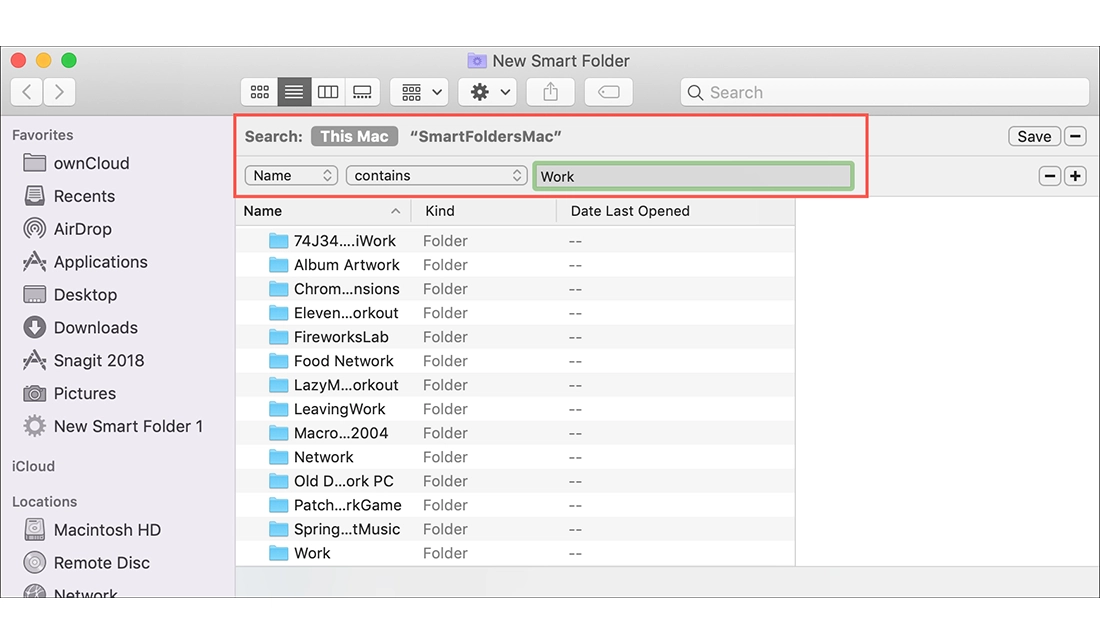Open the Action gear menu
Image resolution: width=1100 pixels, height=644 pixels.
pyautogui.click(x=487, y=91)
